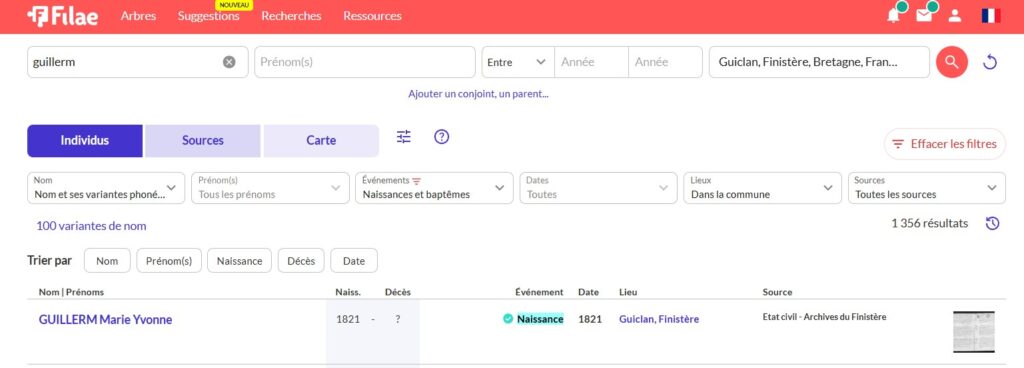
Task: Show search history clock icon
Action: [992, 224]
